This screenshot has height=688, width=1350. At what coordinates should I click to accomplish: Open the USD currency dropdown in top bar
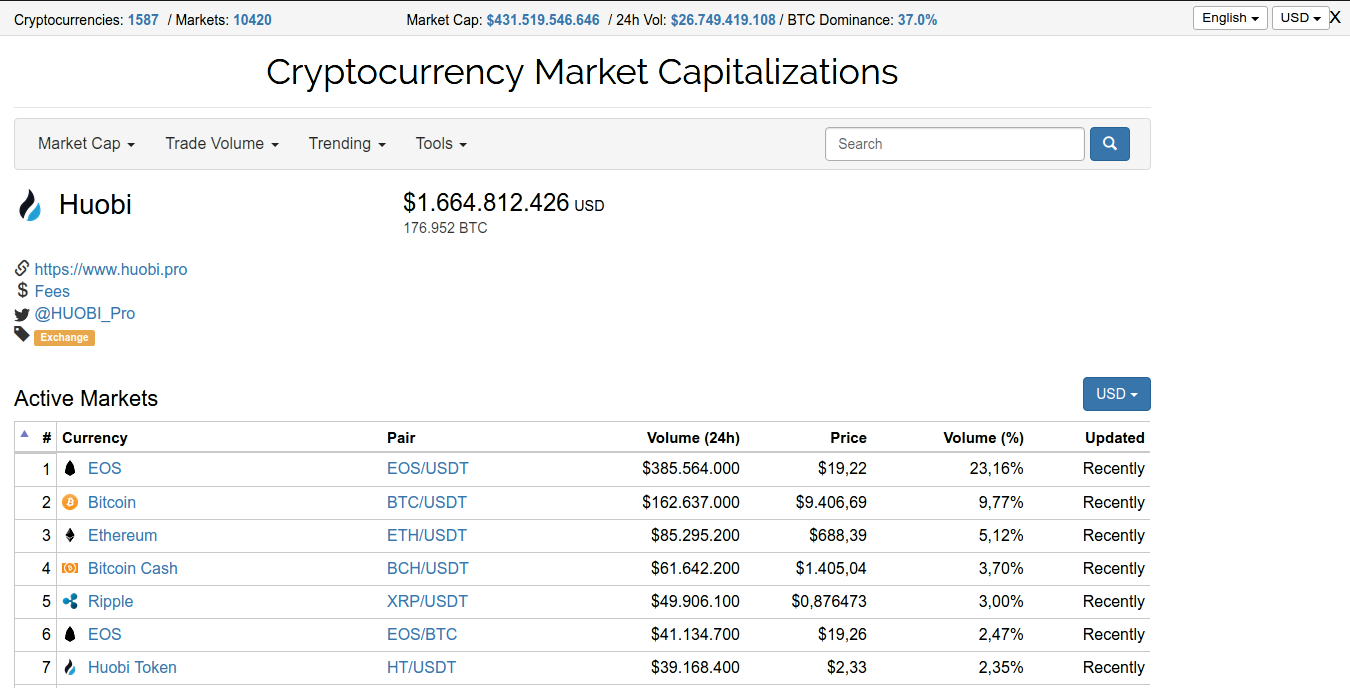click(1300, 18)
